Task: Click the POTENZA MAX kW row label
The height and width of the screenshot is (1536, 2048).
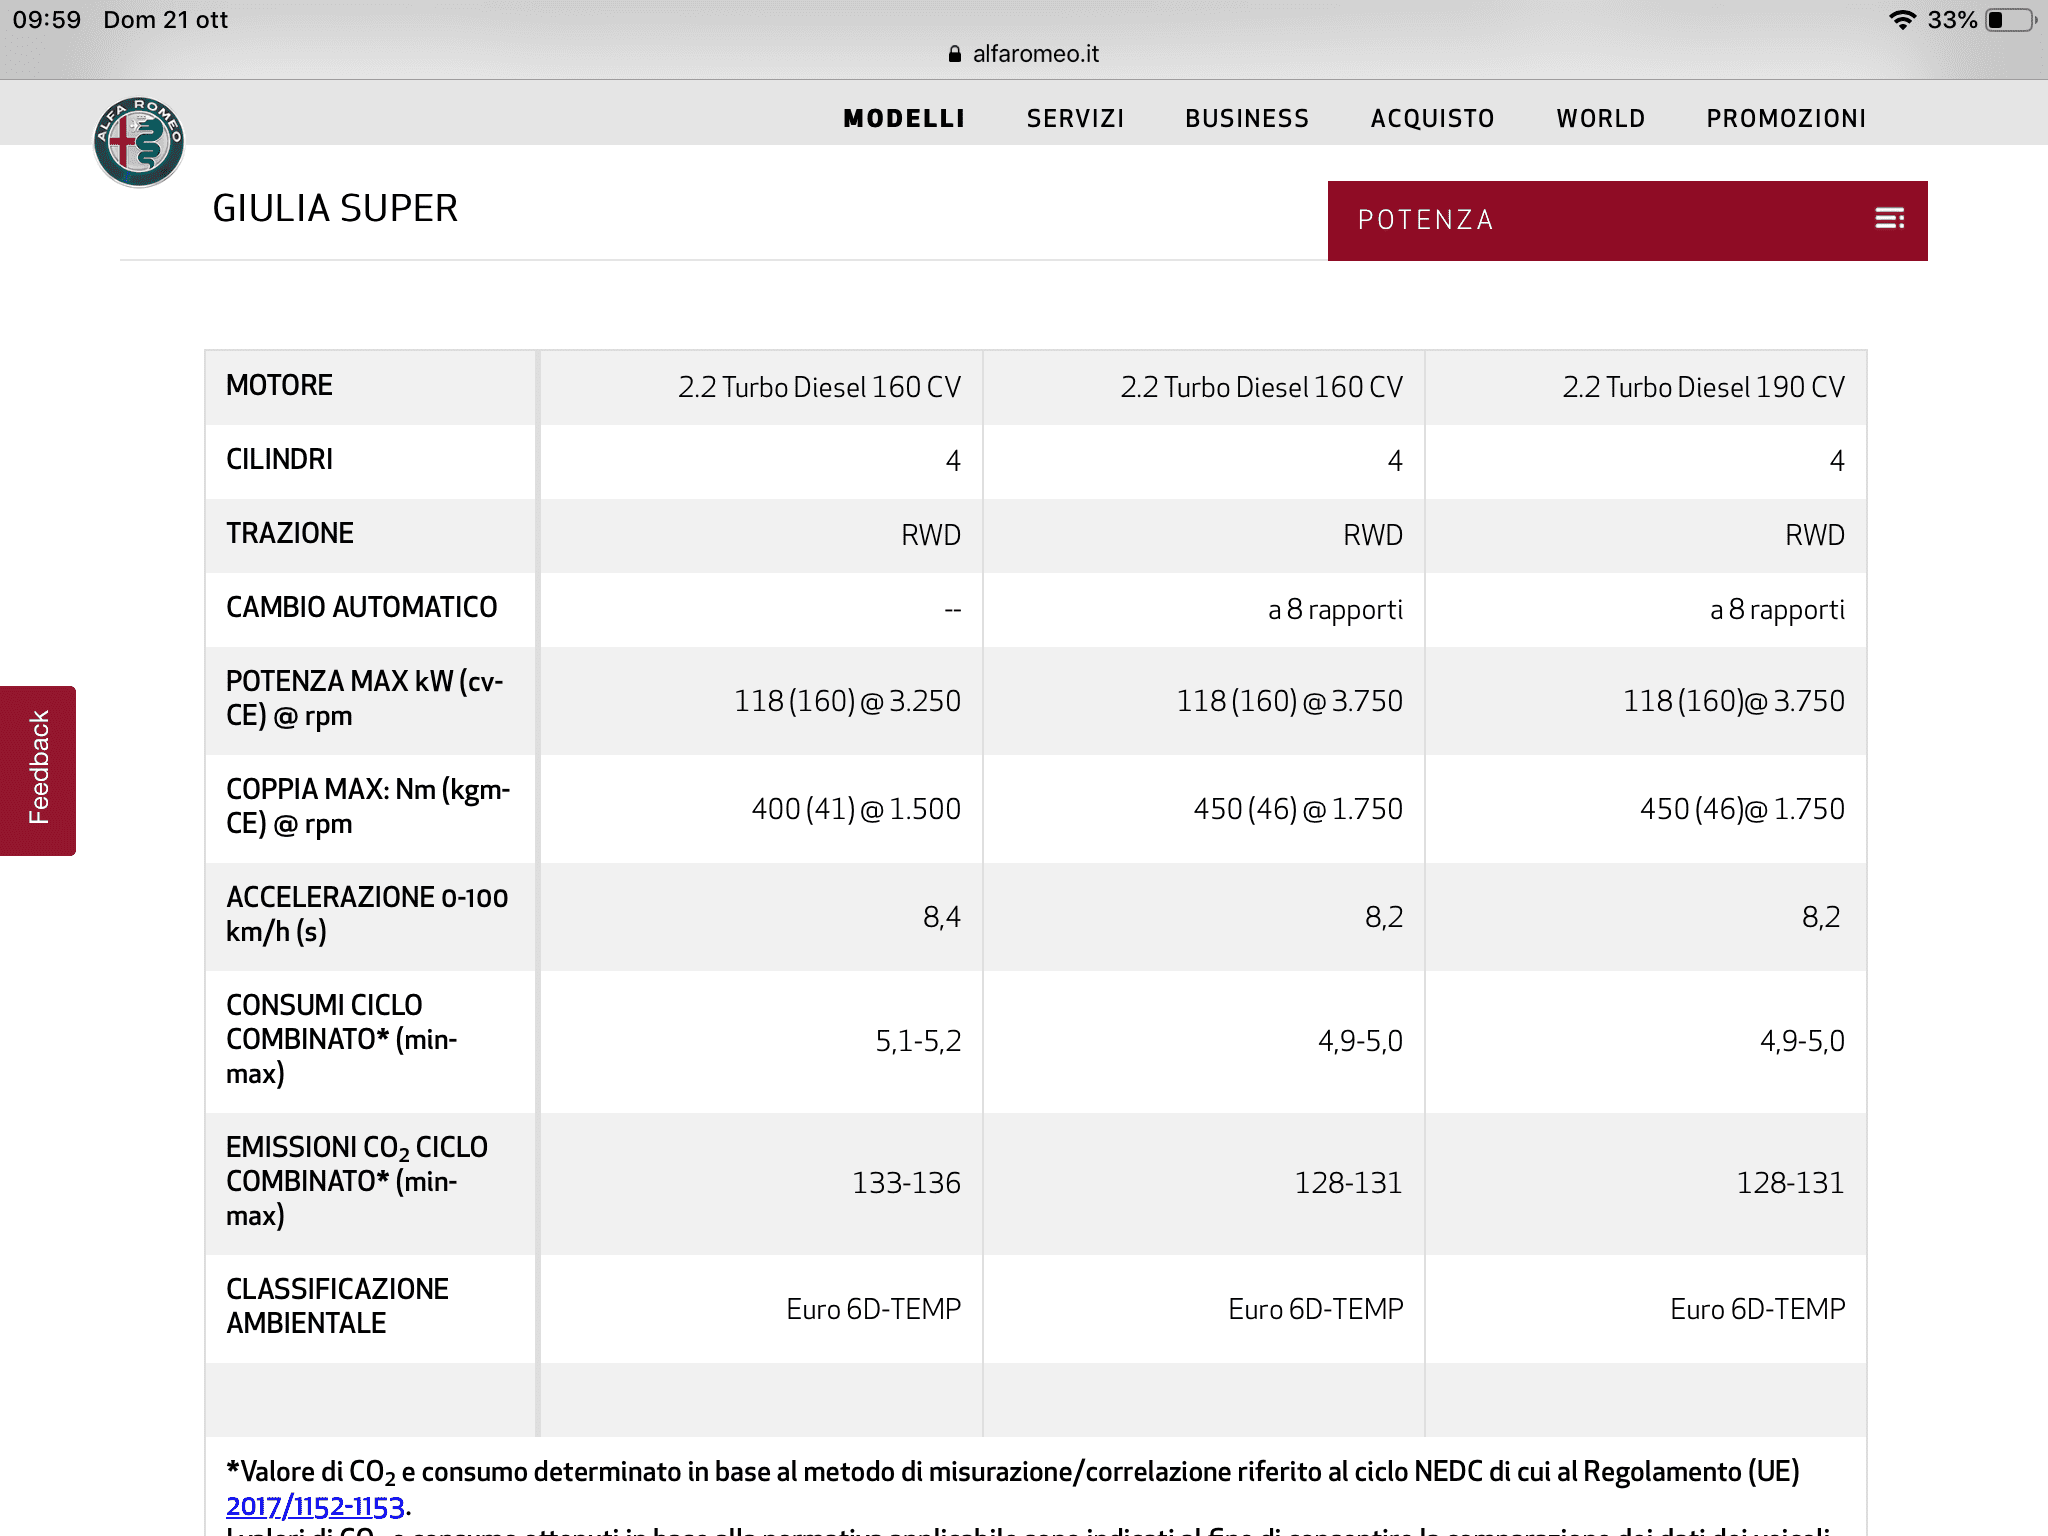Action: click(x=365, y=699)
